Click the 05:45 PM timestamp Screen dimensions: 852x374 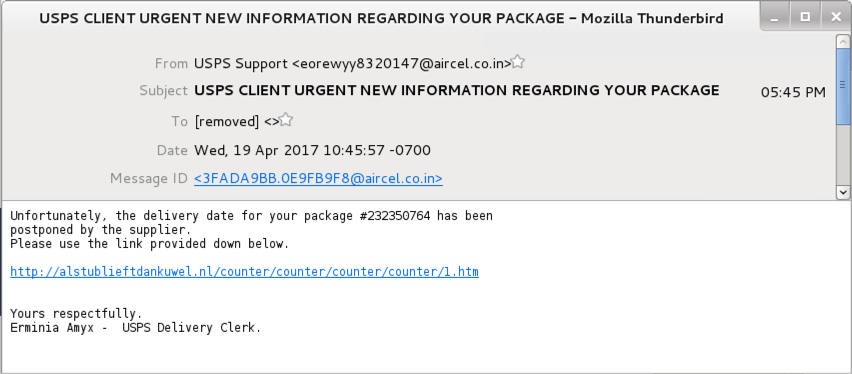793,92
